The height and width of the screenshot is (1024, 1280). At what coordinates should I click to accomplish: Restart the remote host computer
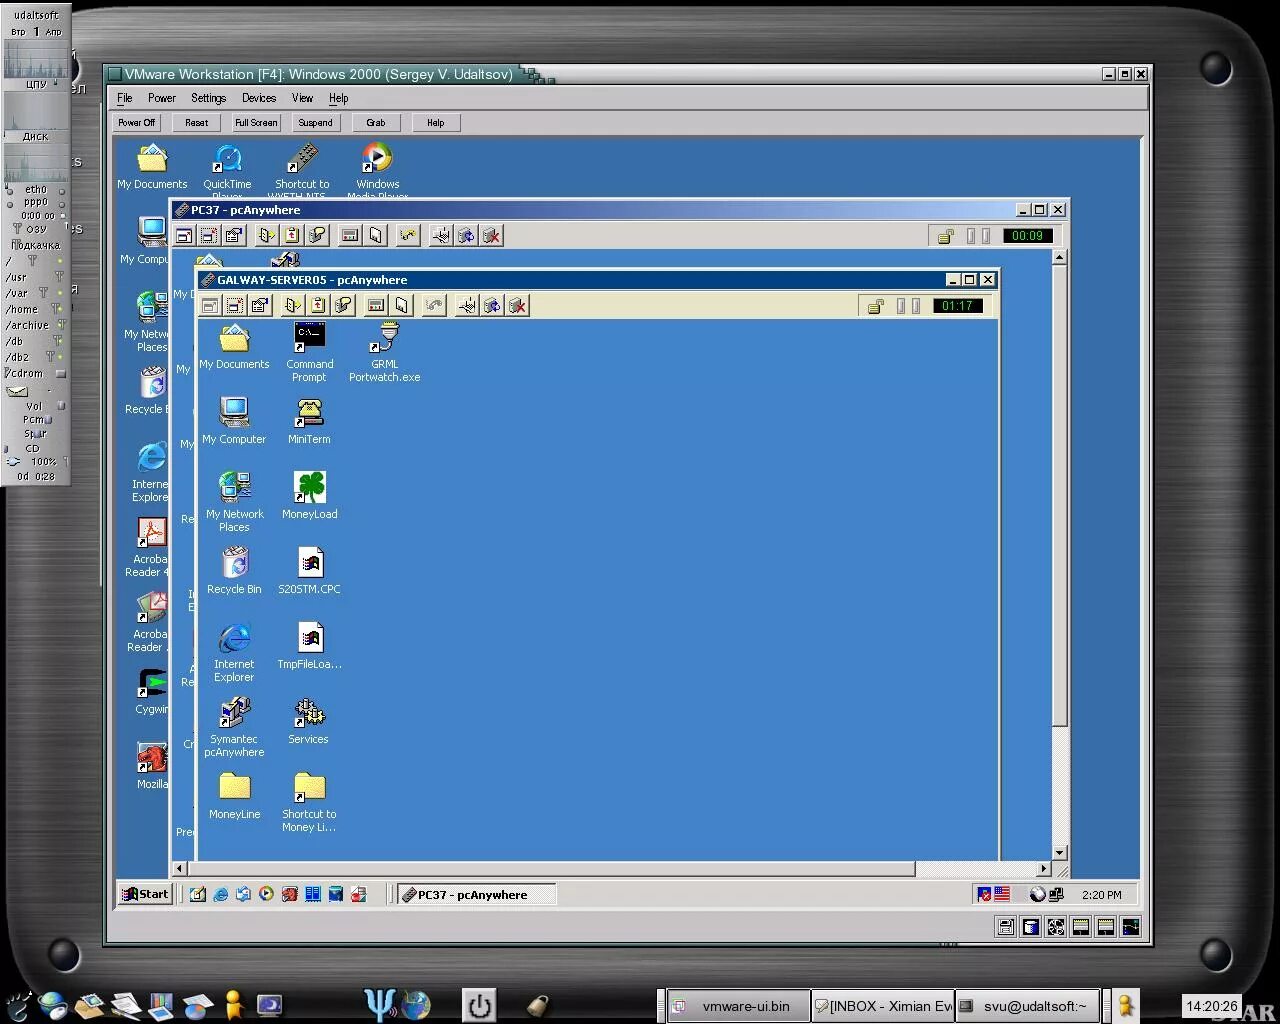(x=491, y=306)
